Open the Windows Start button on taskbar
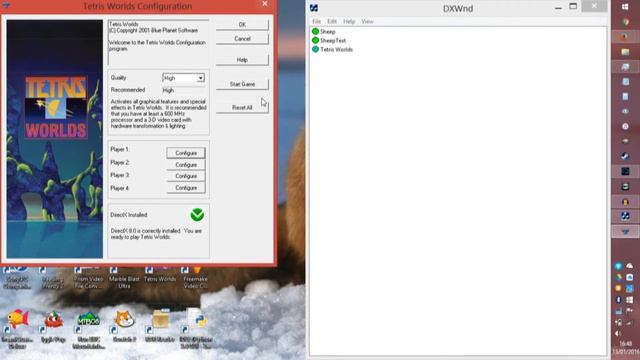Viewport: 640px width, 360px height. pos(625,7)
